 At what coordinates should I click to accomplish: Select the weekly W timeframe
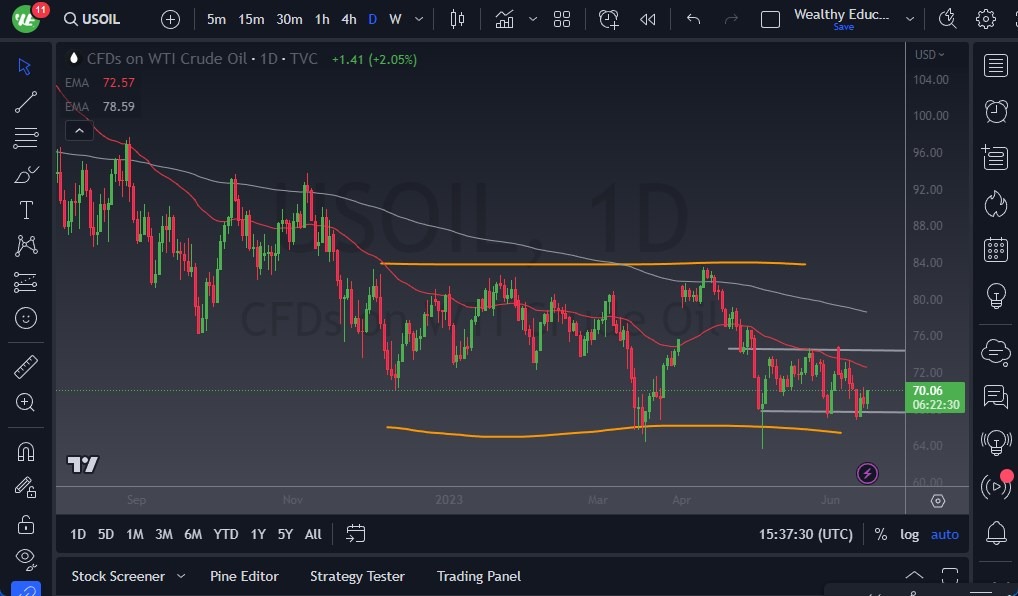point(395,19)
